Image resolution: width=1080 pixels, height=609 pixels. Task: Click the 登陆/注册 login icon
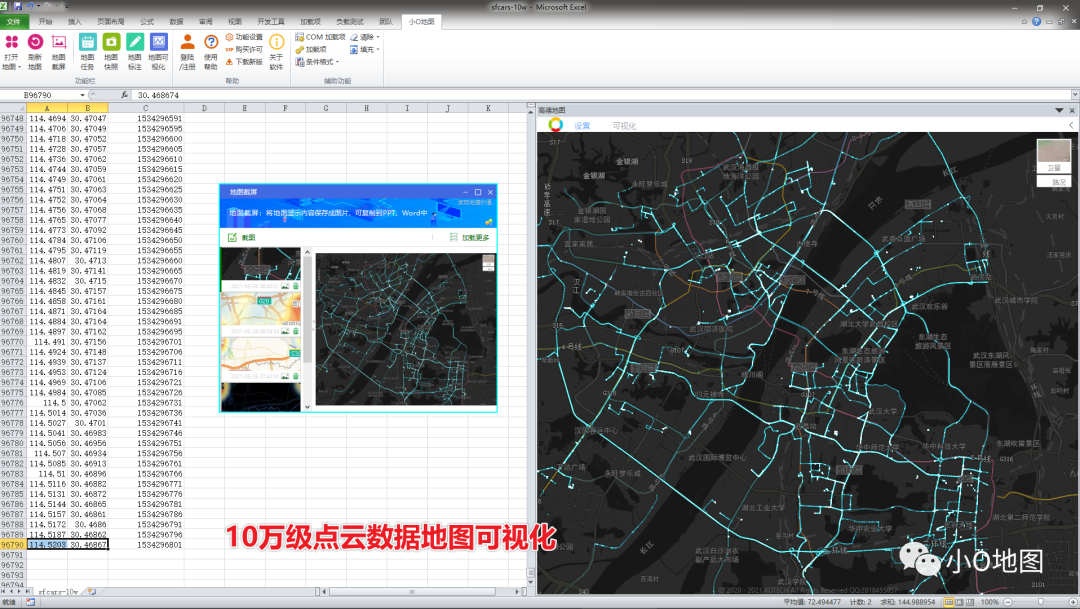pos(187,43)
